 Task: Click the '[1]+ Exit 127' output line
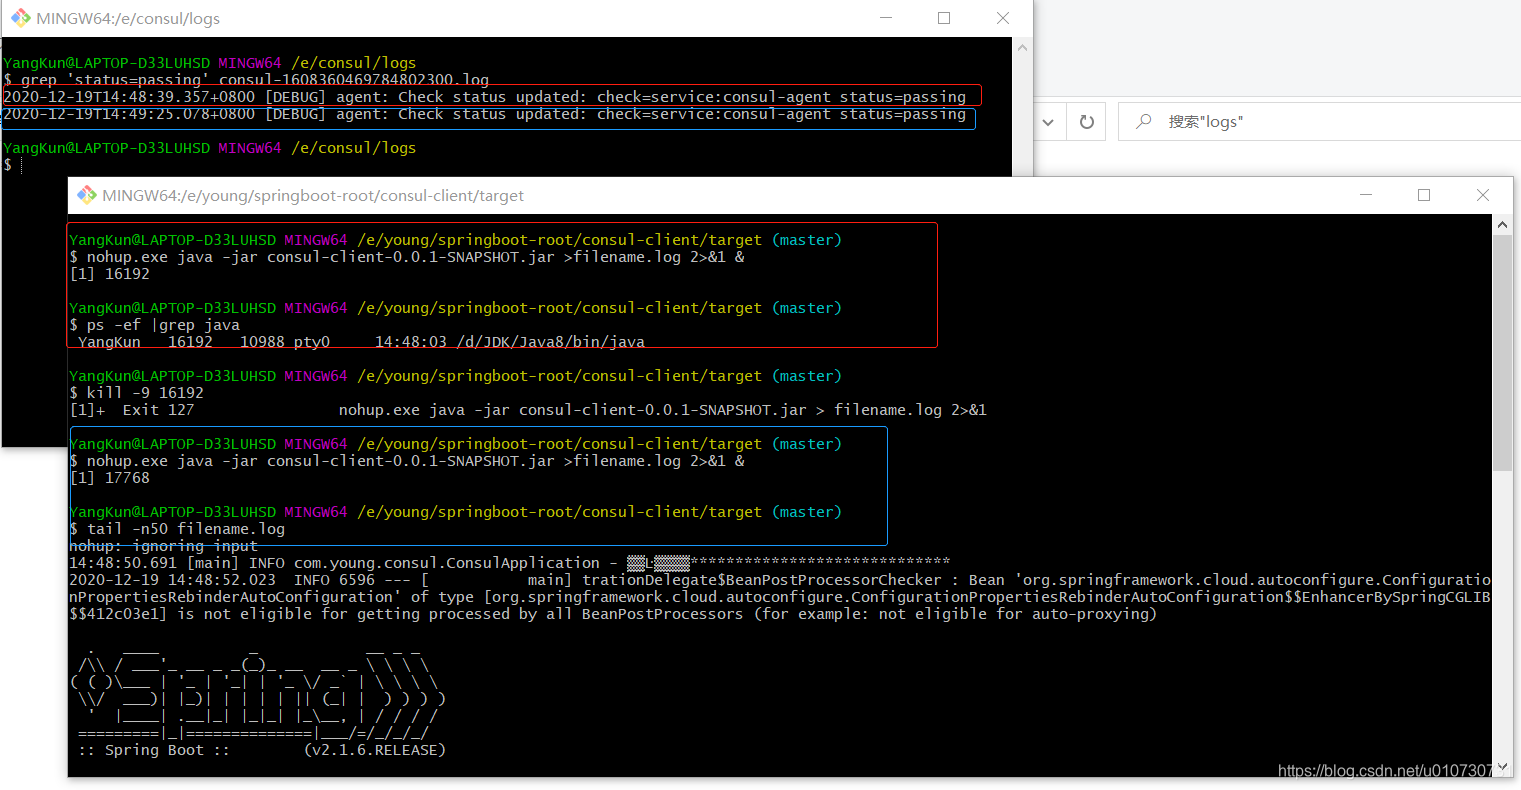[528, 410]
